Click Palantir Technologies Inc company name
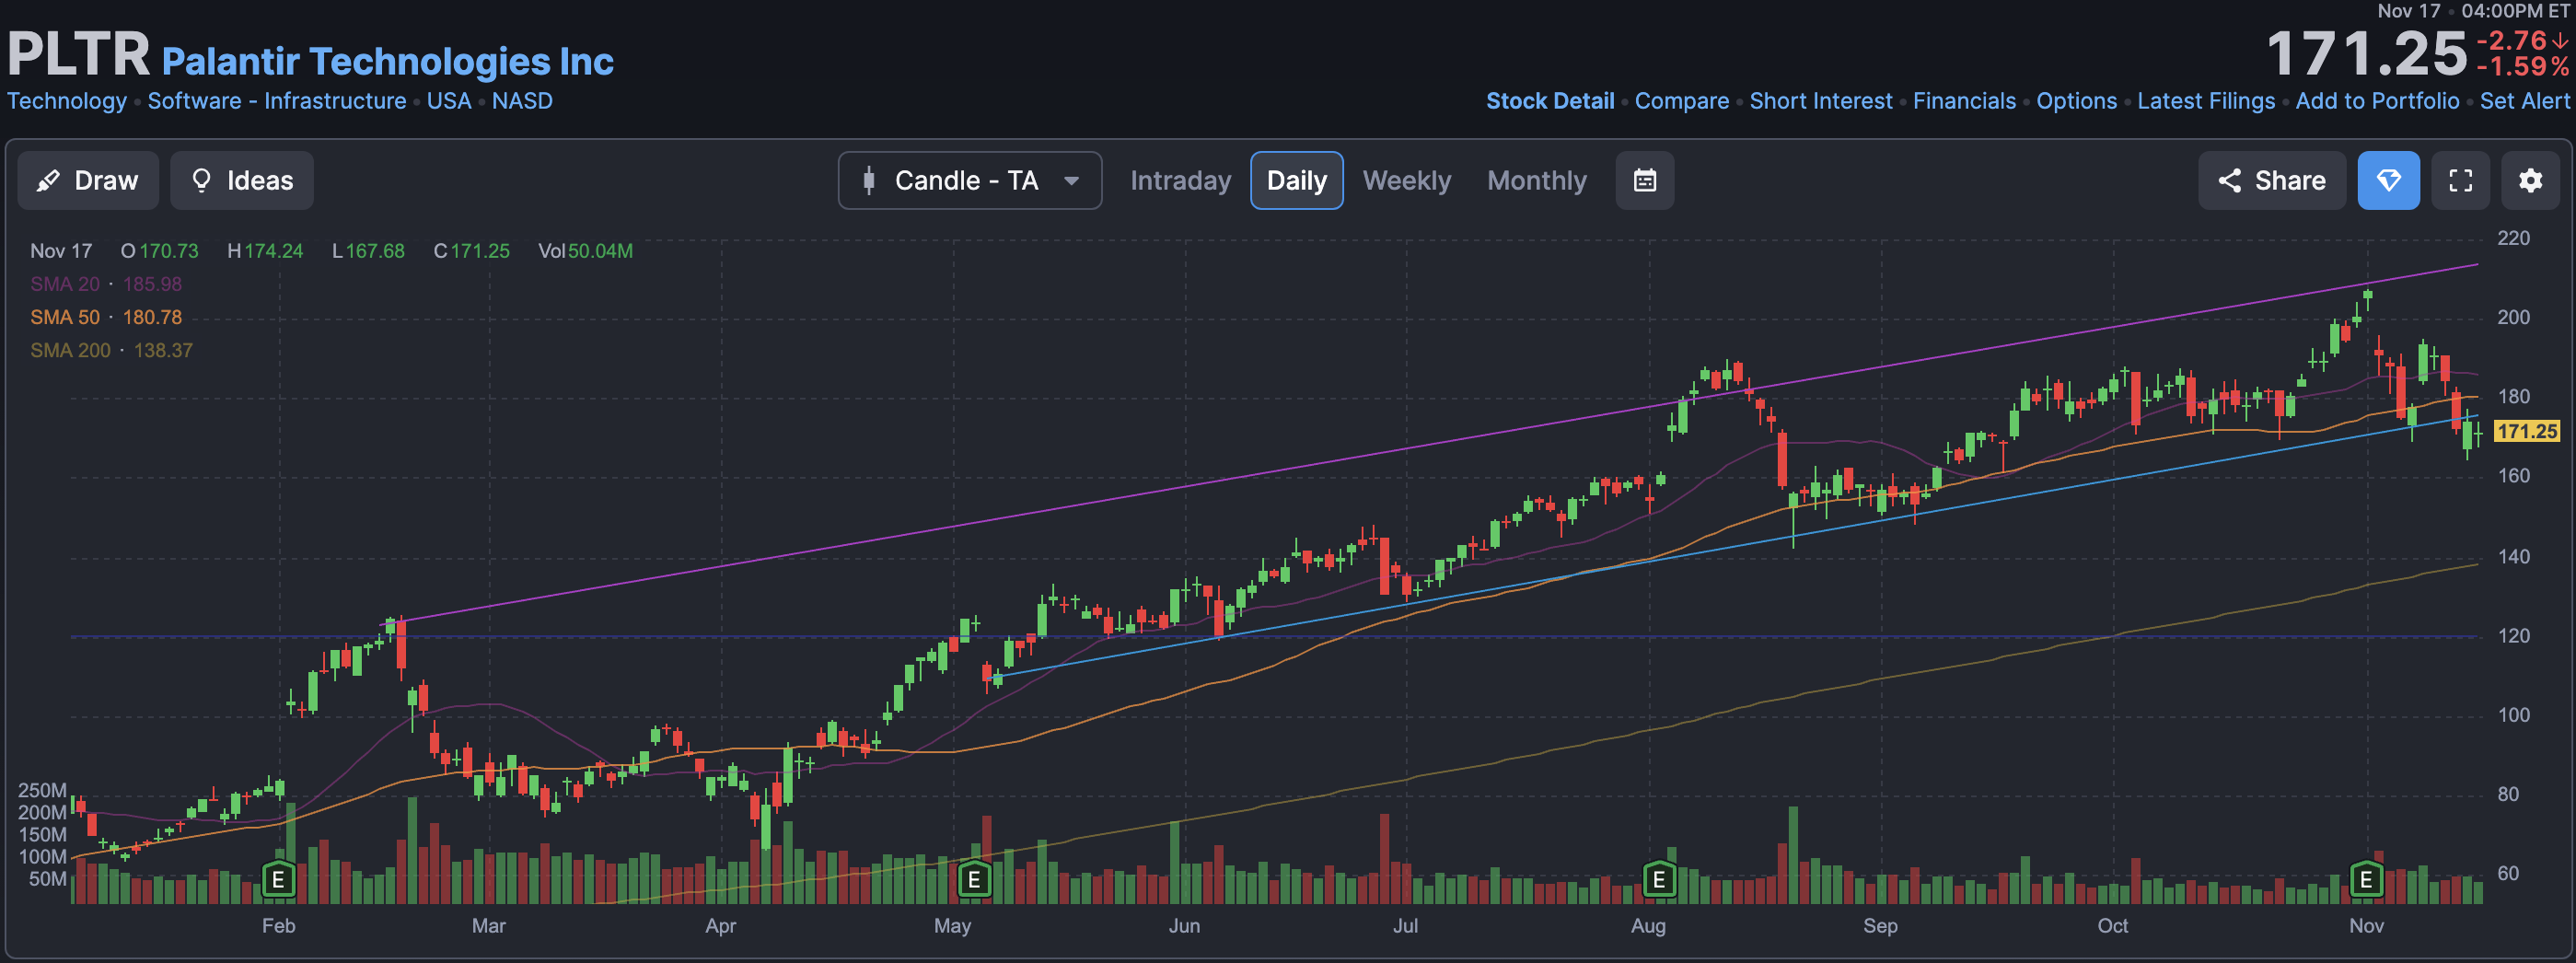Image resolution: width=2576 pixels, height=963 pixels. (x=388, y=62)
